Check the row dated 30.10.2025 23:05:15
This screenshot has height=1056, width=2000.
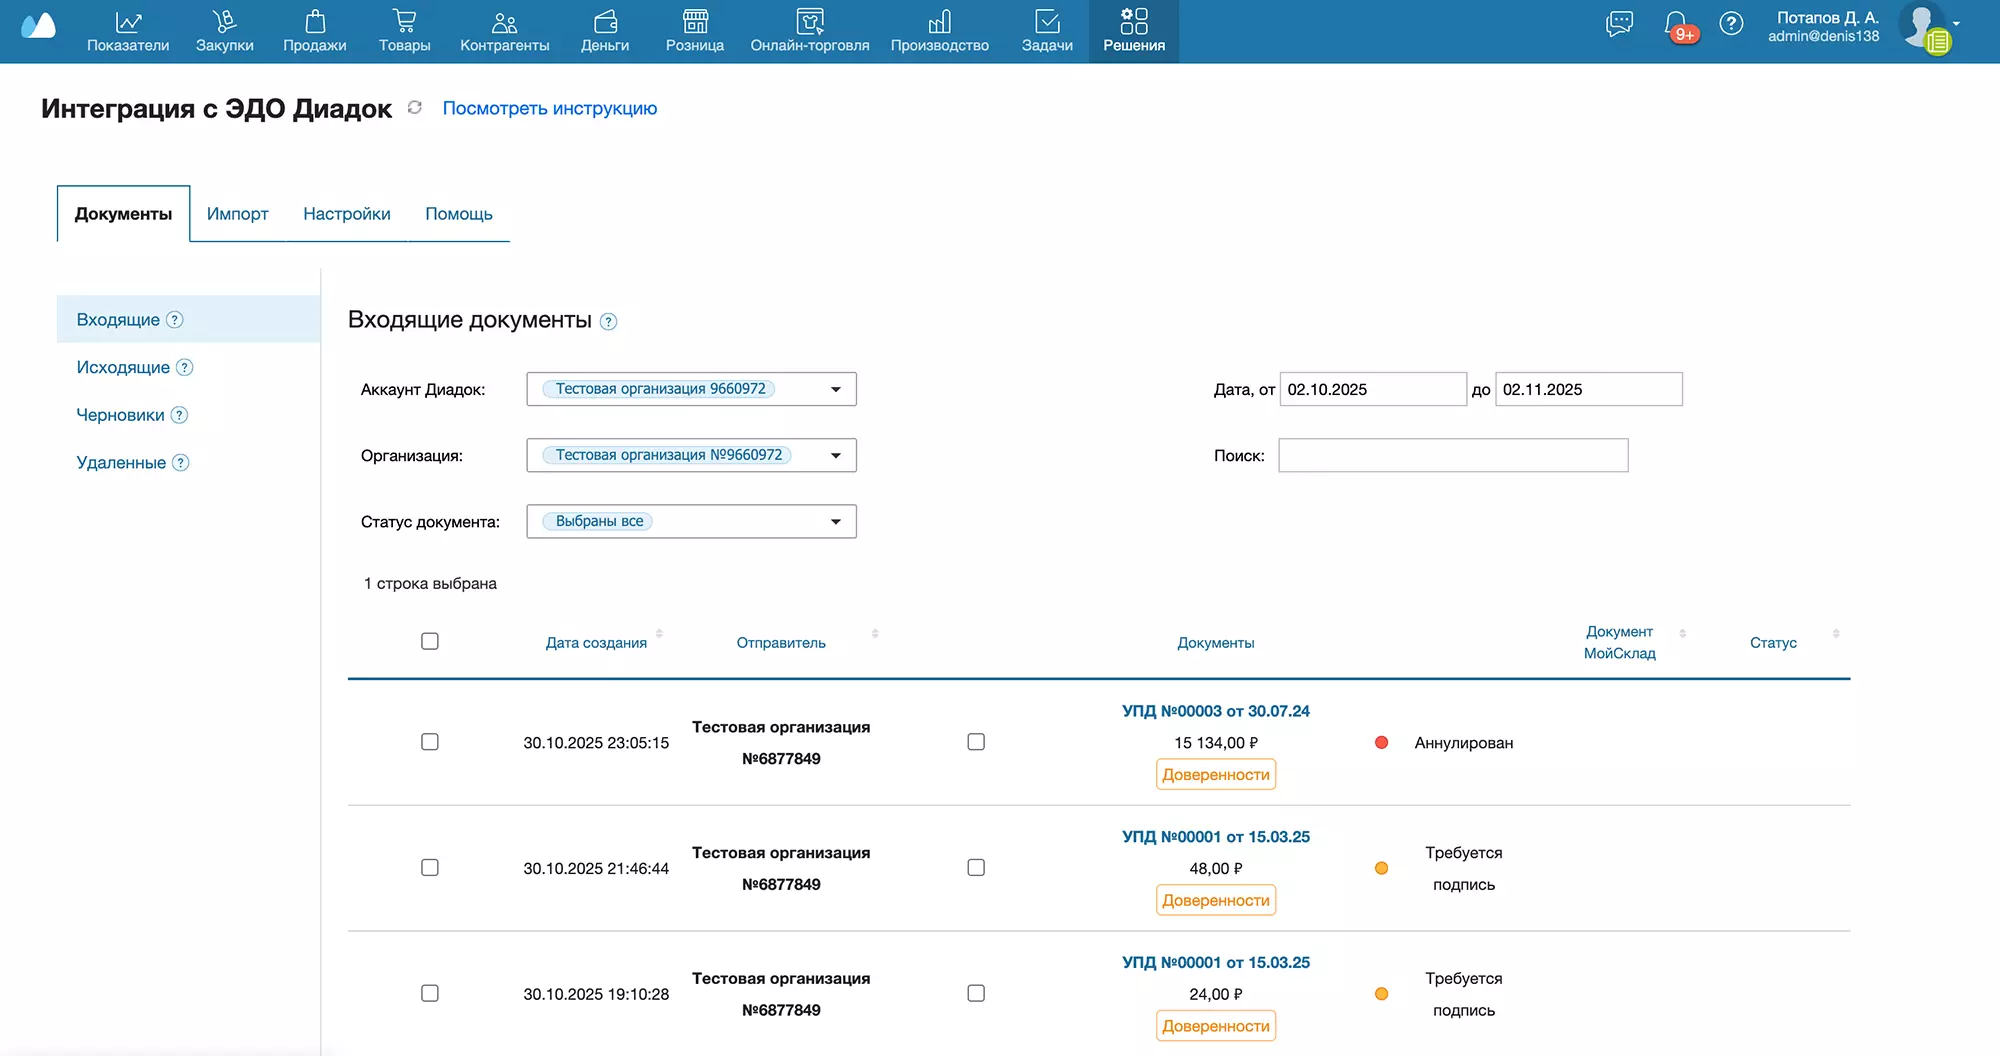430,742
